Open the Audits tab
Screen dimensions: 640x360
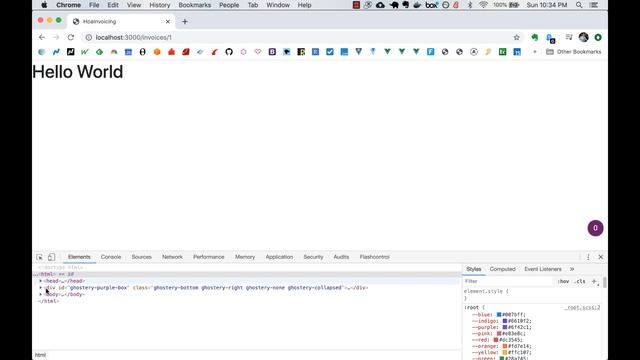pyautogui.click(x=341, y=257)
